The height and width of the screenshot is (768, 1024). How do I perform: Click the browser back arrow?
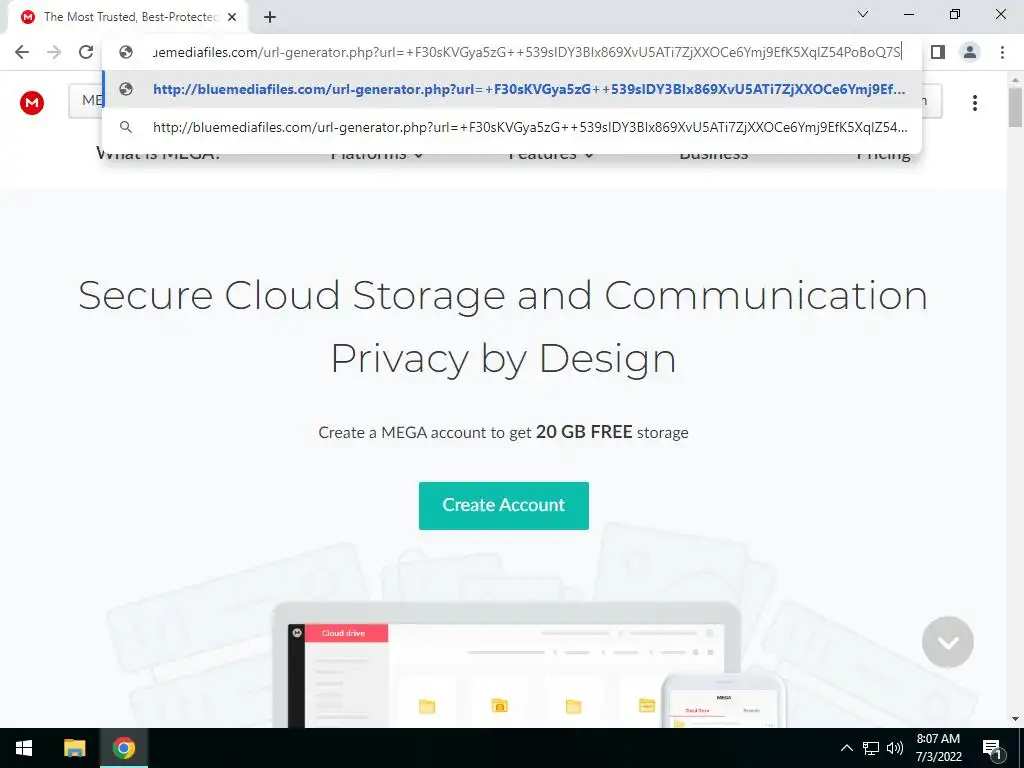coord(22,52)
